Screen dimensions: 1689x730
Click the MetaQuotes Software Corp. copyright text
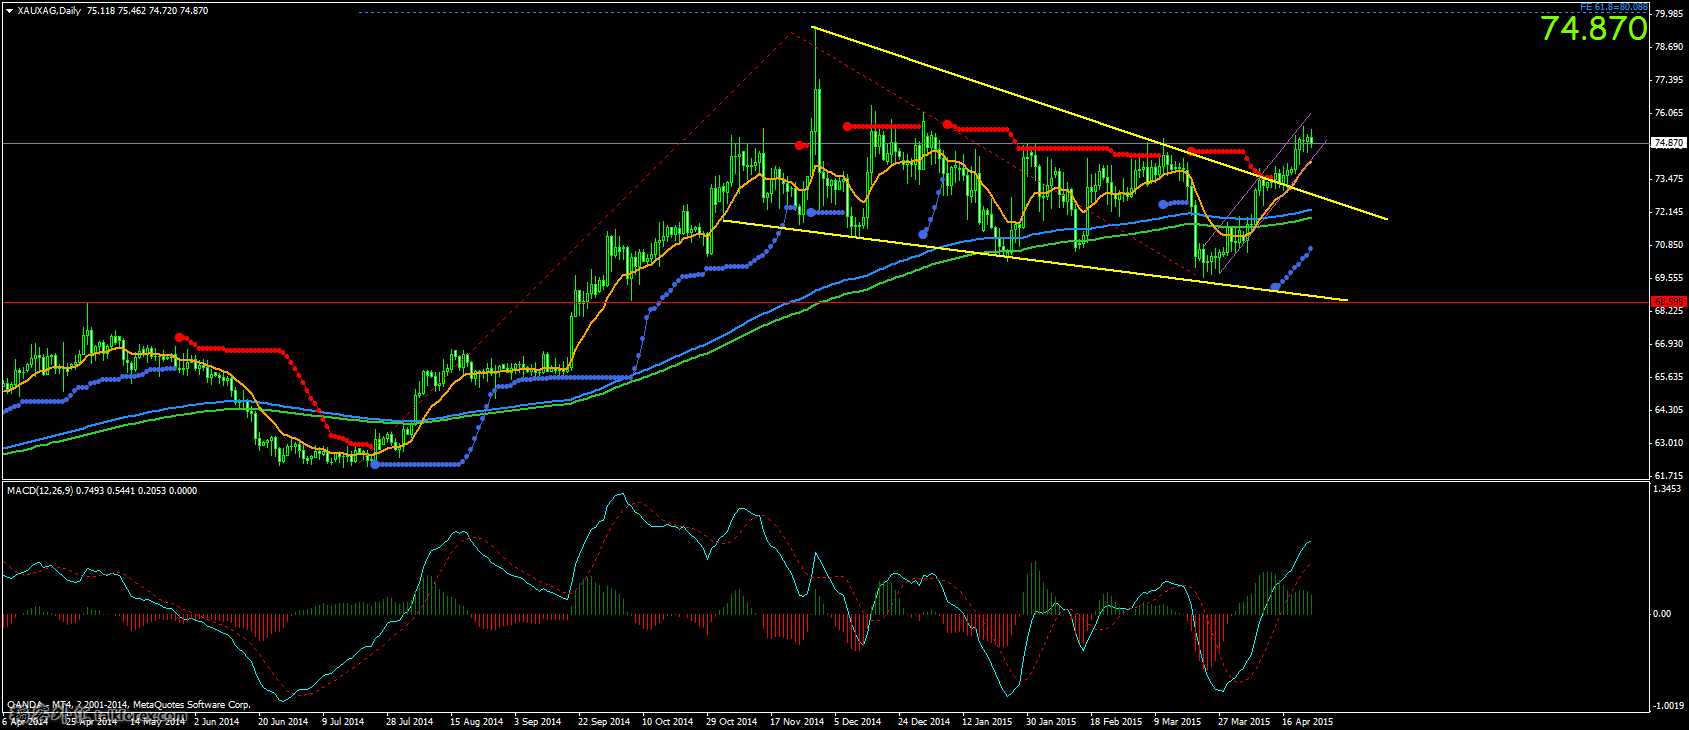tap(192, 705)
